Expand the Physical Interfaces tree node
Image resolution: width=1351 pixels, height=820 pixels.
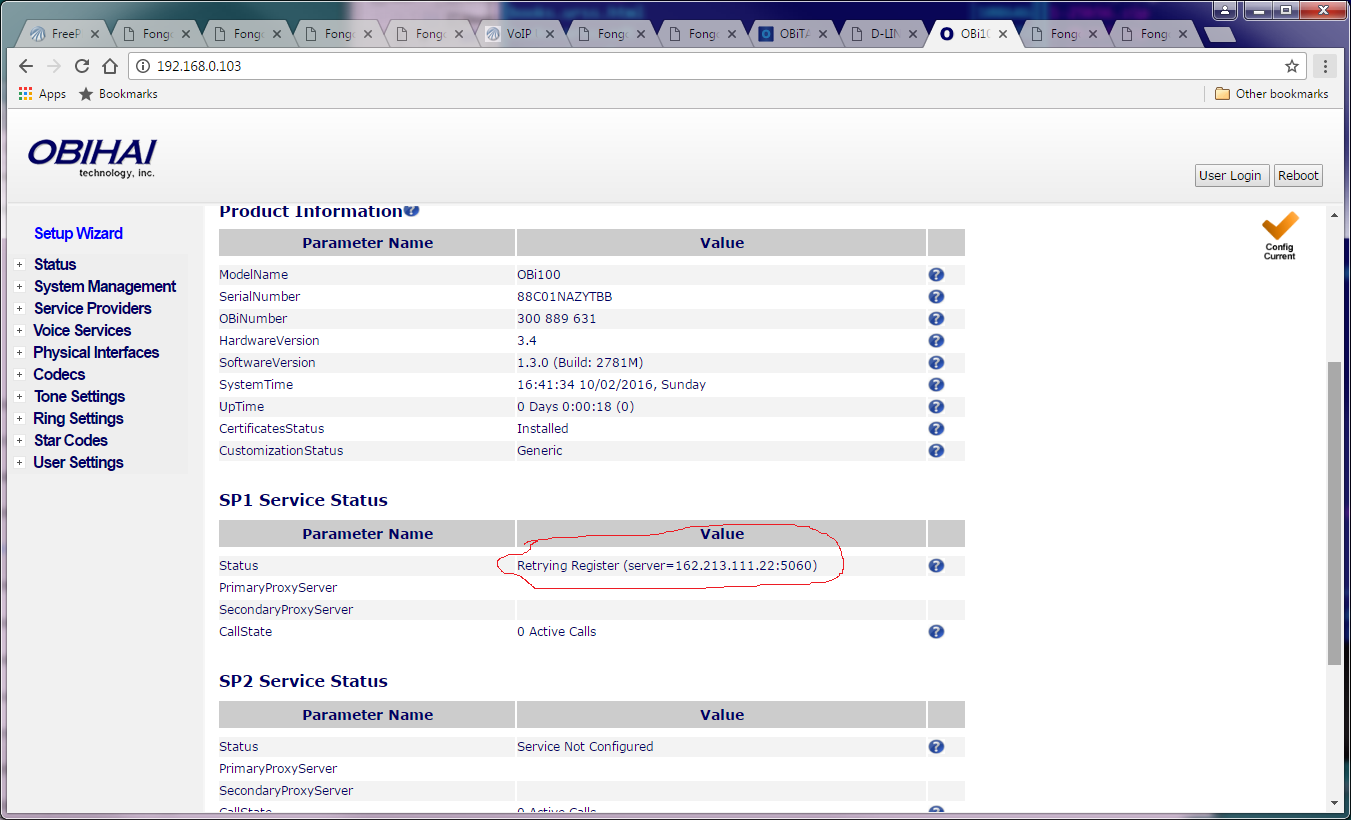tap(19, 353)
